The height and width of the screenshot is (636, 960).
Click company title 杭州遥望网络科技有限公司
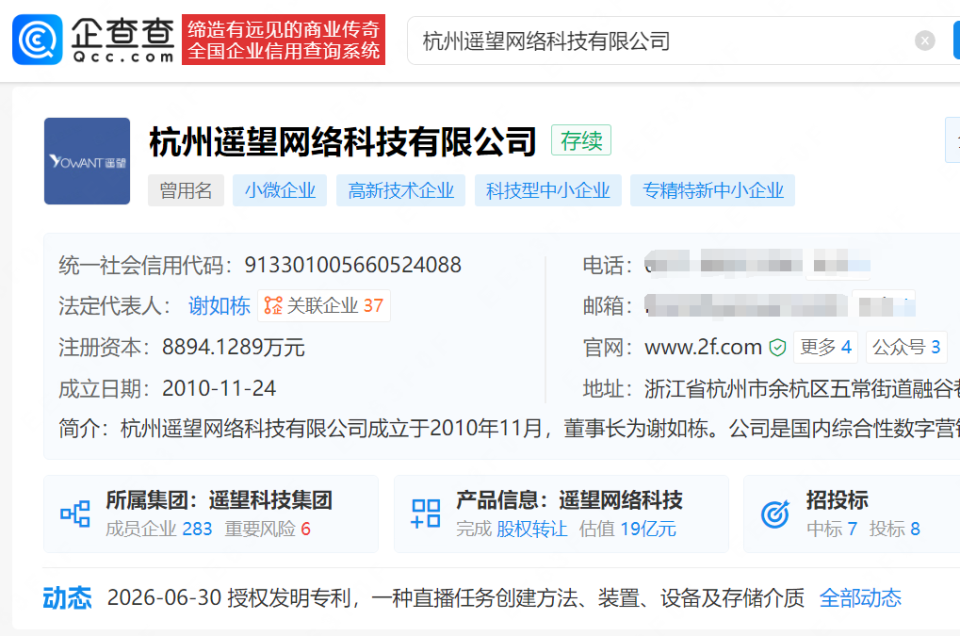pyautogui.click(x=343, y=141)
